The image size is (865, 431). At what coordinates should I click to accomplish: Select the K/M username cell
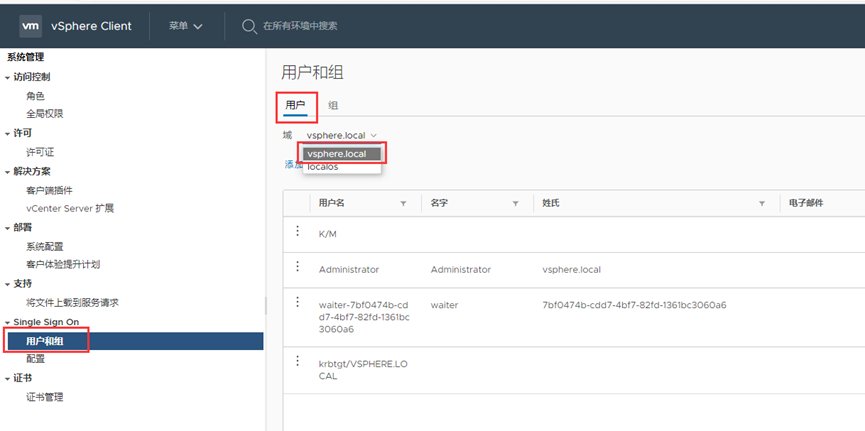point(328,234)
